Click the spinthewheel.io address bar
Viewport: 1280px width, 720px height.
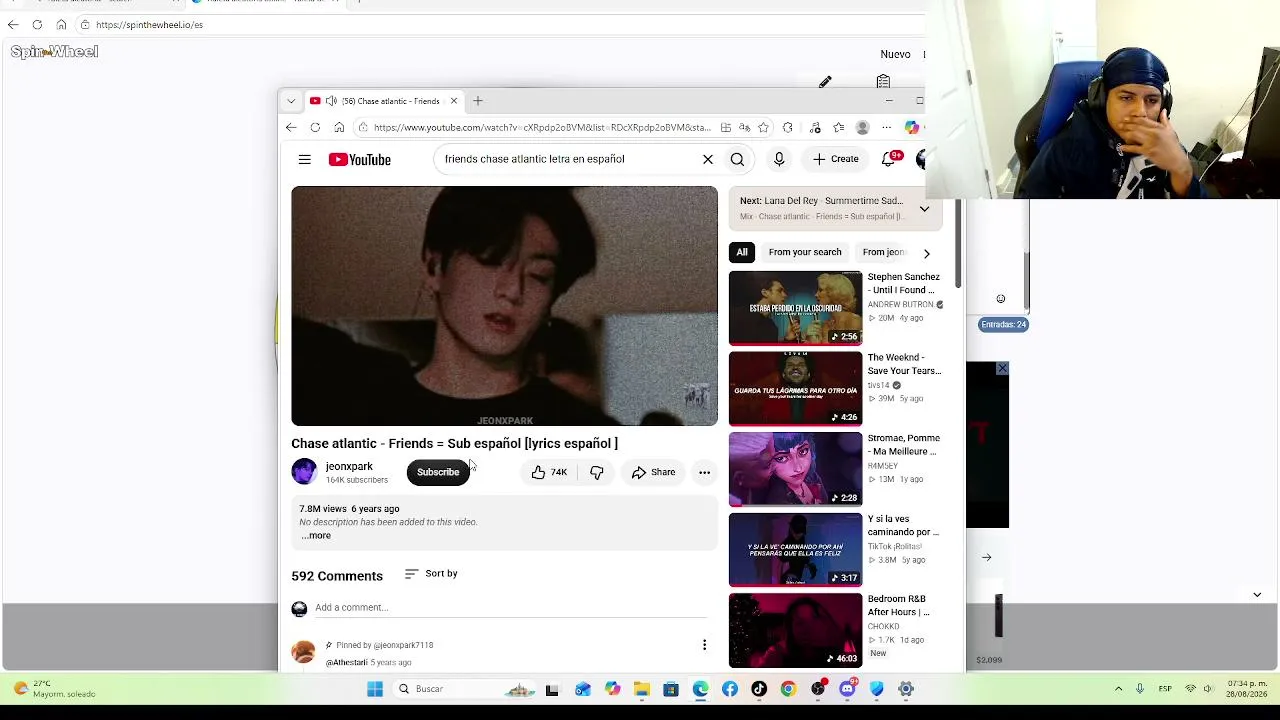[149, 25]
